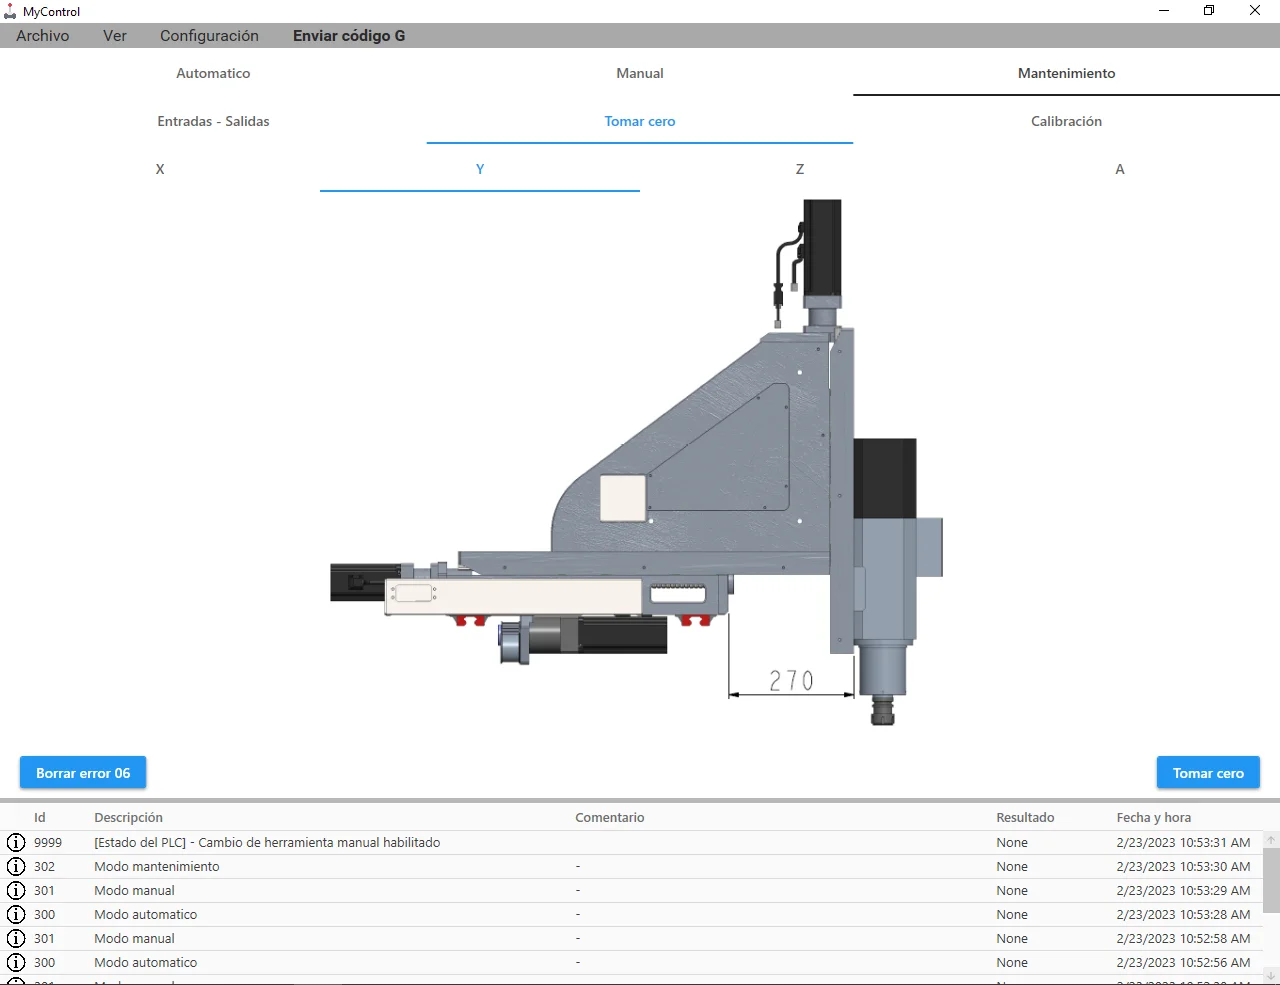The image size is (1280, 985).
Task: Click the MyControl app icon in title bar
Action: click(10, 11)
